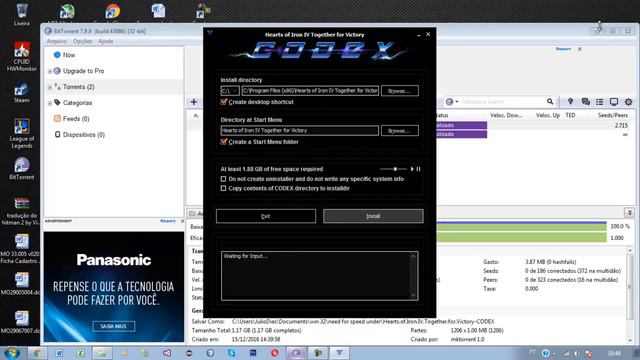640x360 pixels.
Task: Collapse the torrent details panel arrow
Action: (x=629, y=212)
